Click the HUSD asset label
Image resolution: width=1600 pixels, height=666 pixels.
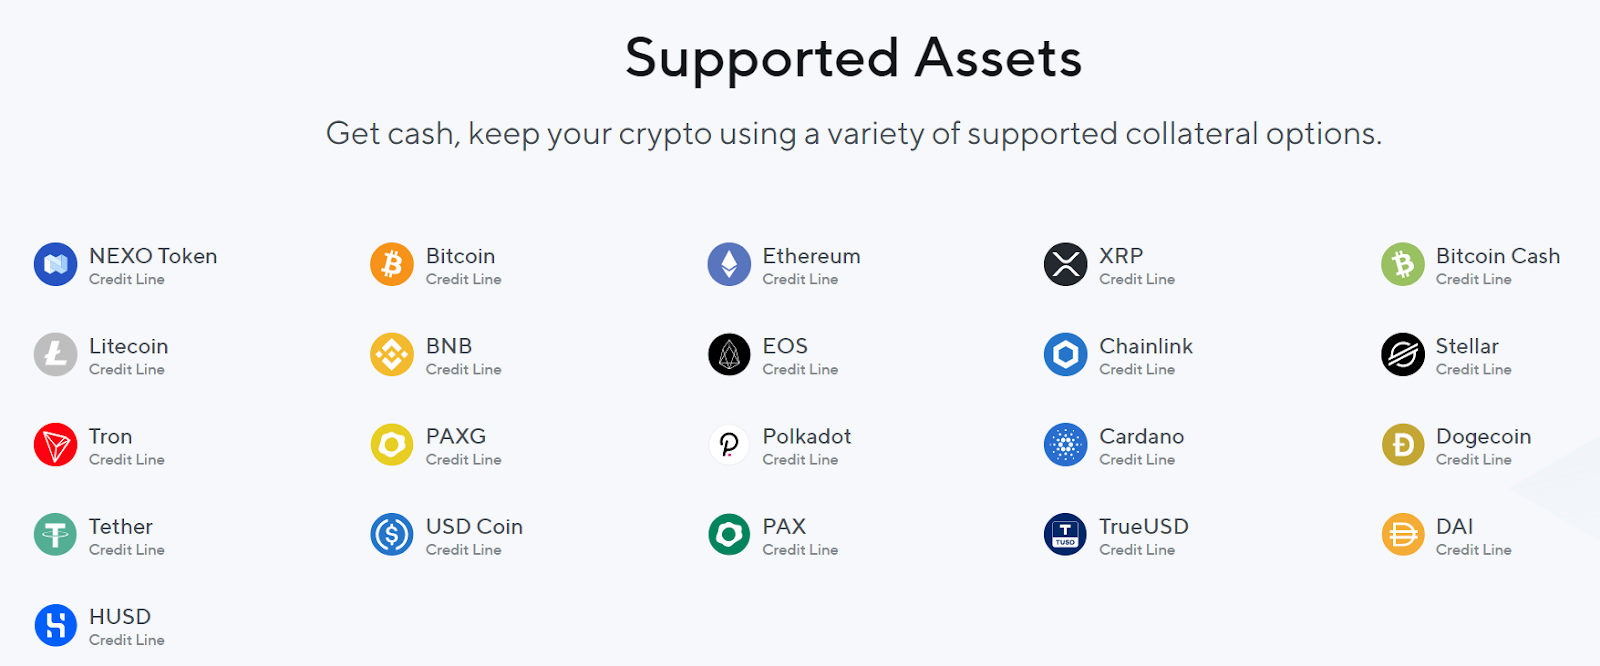[x=120, y=616]
